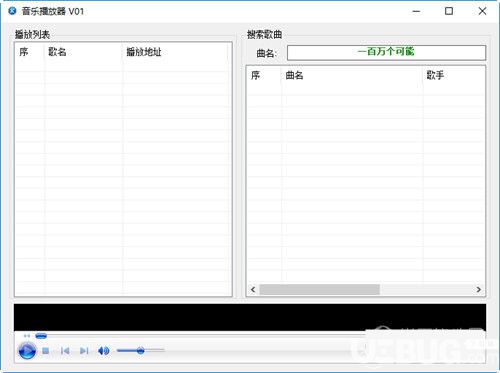Sort playlist by 歌名 column header
This screenshot has height=373, width=500.
83,52
